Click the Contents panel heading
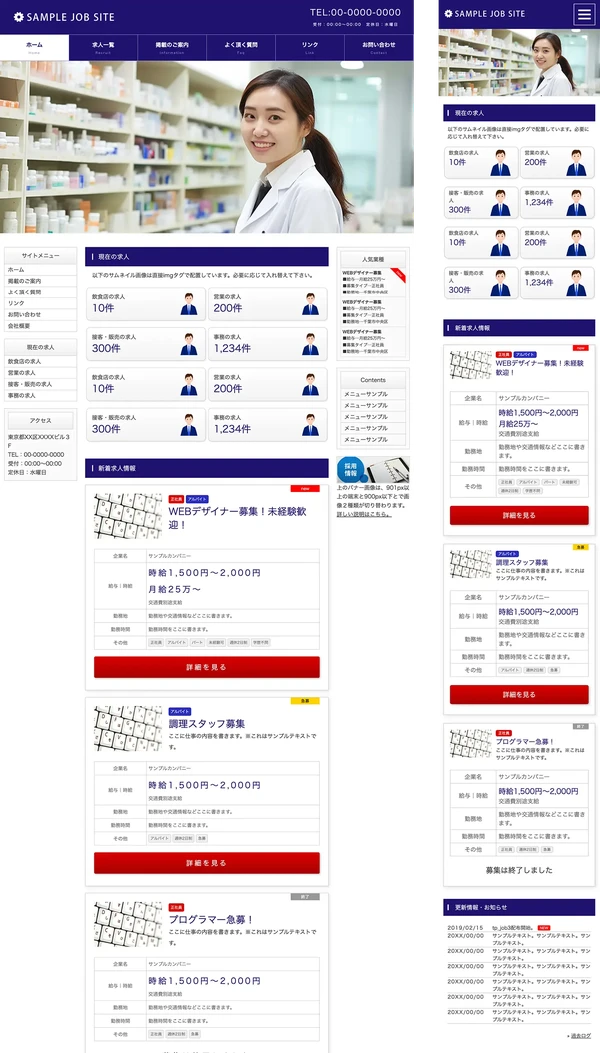This screenshot has width=600, height=1053. 373,380
